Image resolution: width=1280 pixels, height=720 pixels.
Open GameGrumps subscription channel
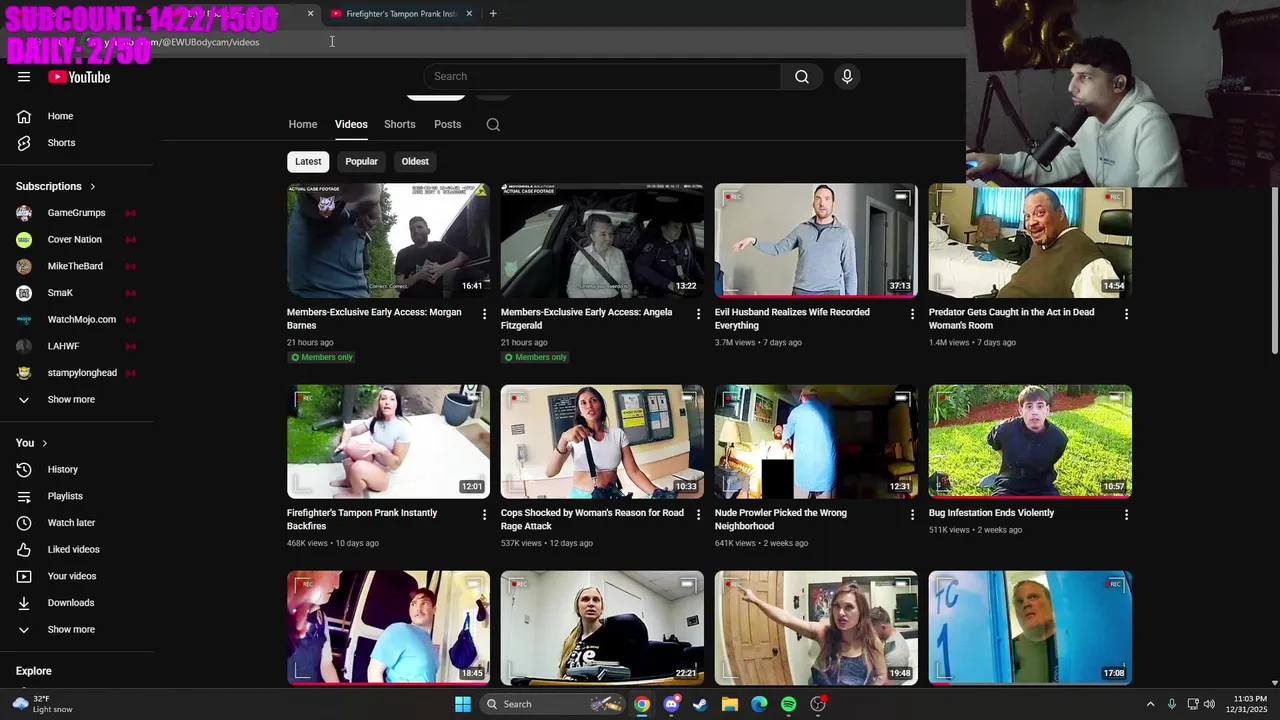[78, 213]
